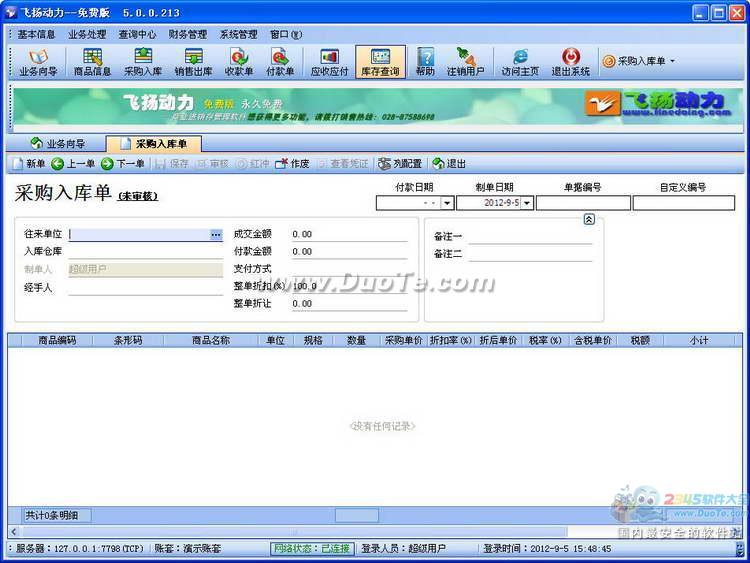Open 列配置 column configuration
Viewport: 750px width, 563px height.
(400, 164)
